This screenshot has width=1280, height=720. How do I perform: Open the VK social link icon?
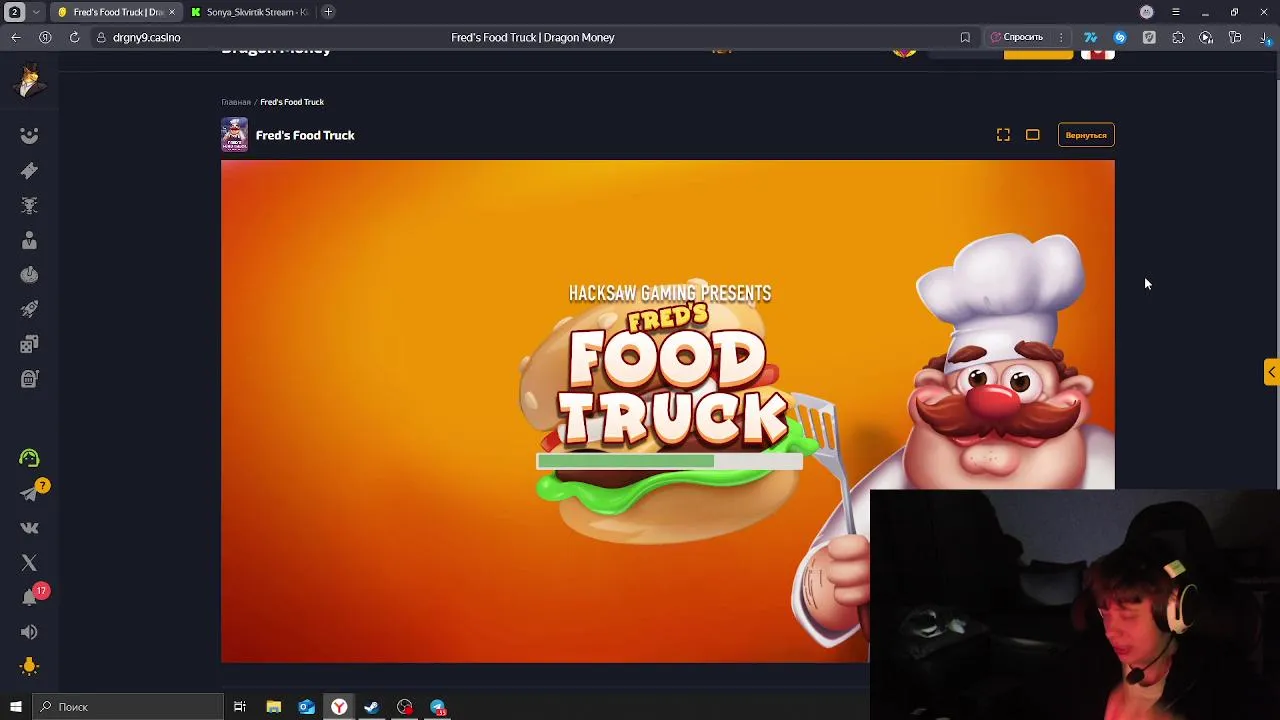[29, 528]
